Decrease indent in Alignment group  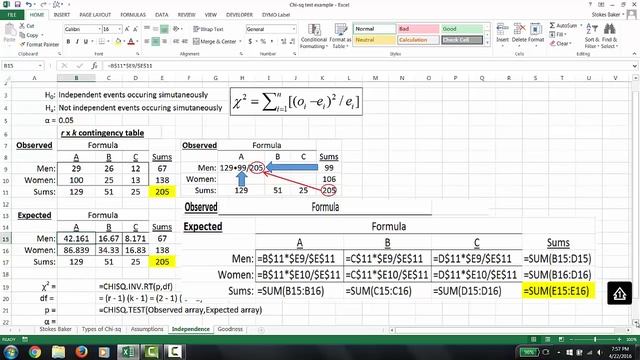pyautogui.click(x=176, y=41)
